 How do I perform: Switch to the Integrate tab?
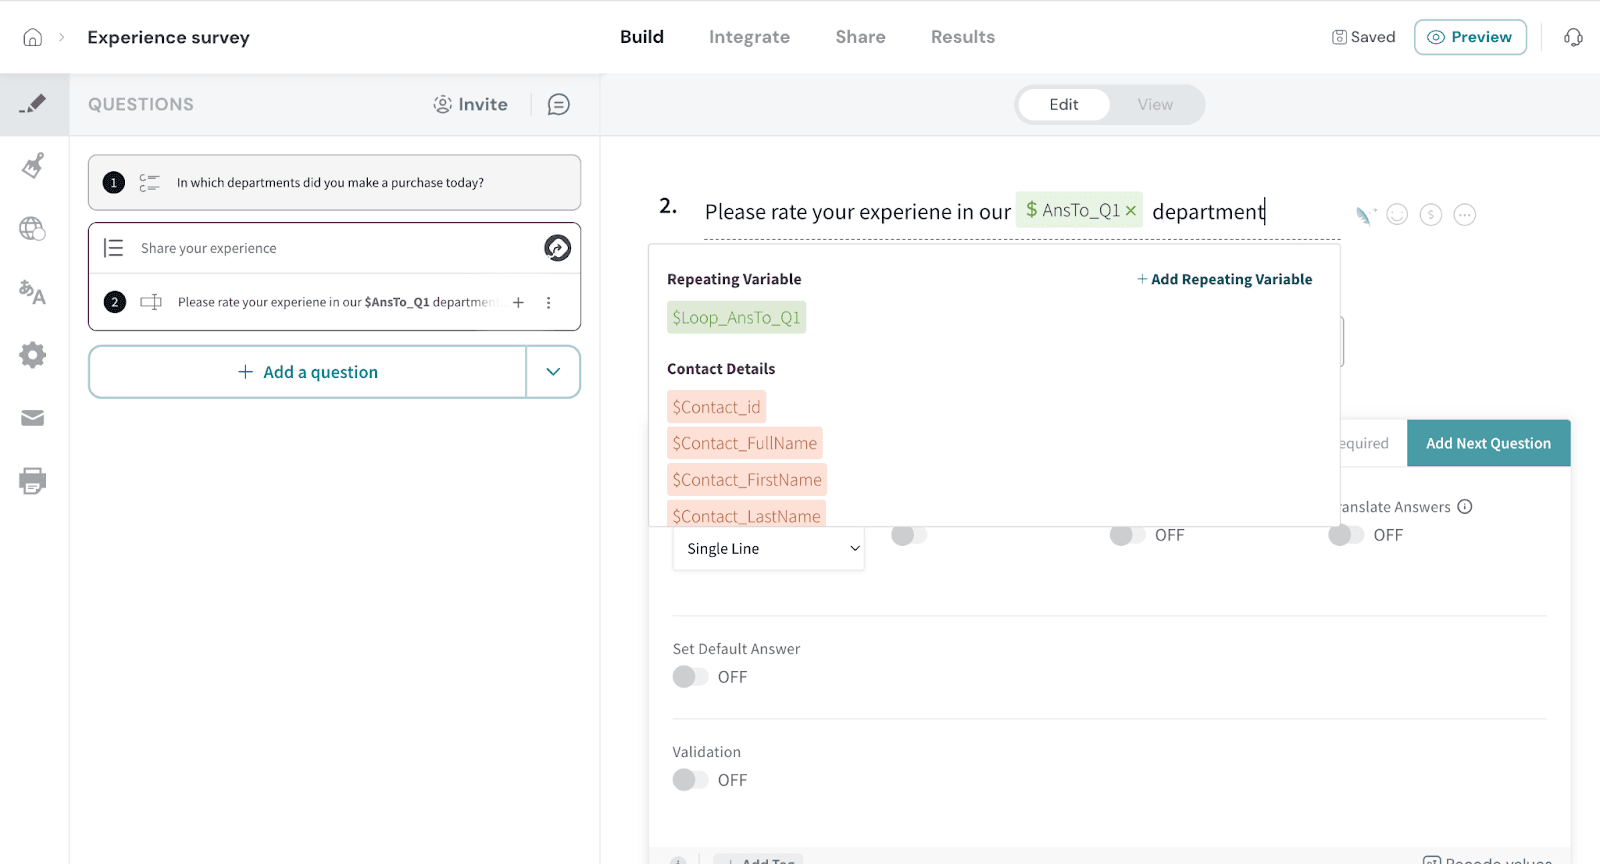[x=749, y=37]
